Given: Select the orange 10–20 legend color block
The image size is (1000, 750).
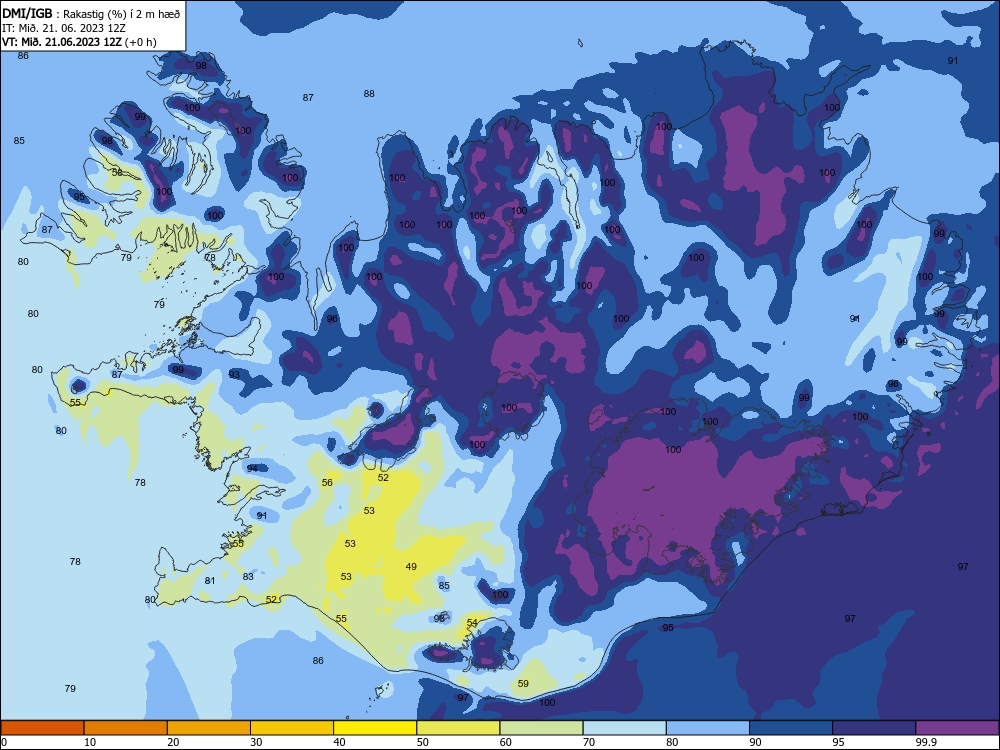Looking at the screenshot, I should tap(126, 728).
